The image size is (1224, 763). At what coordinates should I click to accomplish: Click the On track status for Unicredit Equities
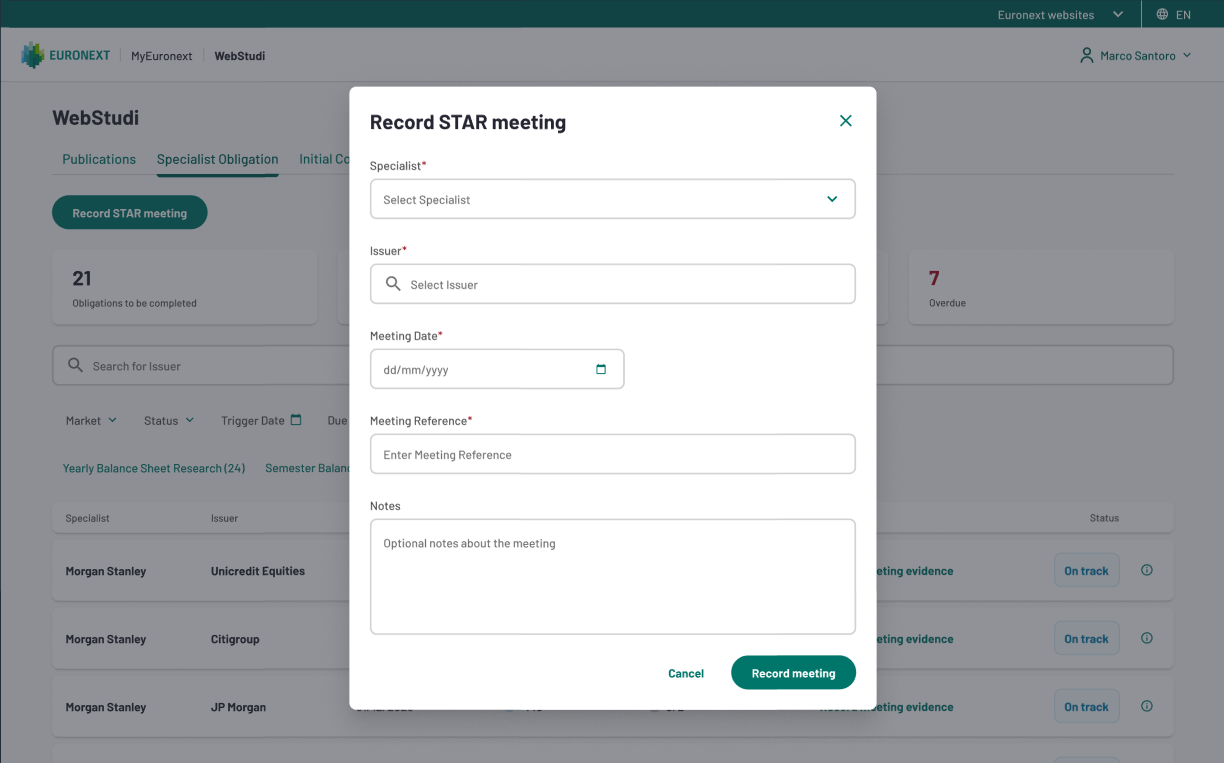coord(1086,571)
